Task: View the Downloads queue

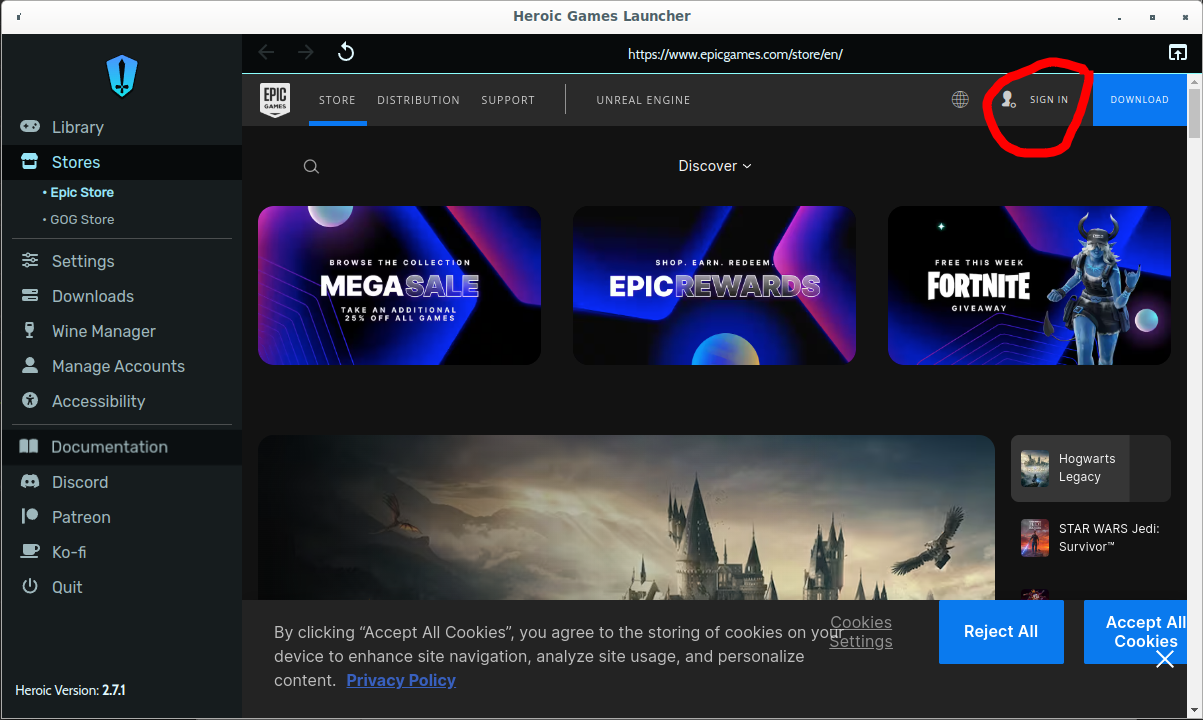Action: [x=93, y=296]
